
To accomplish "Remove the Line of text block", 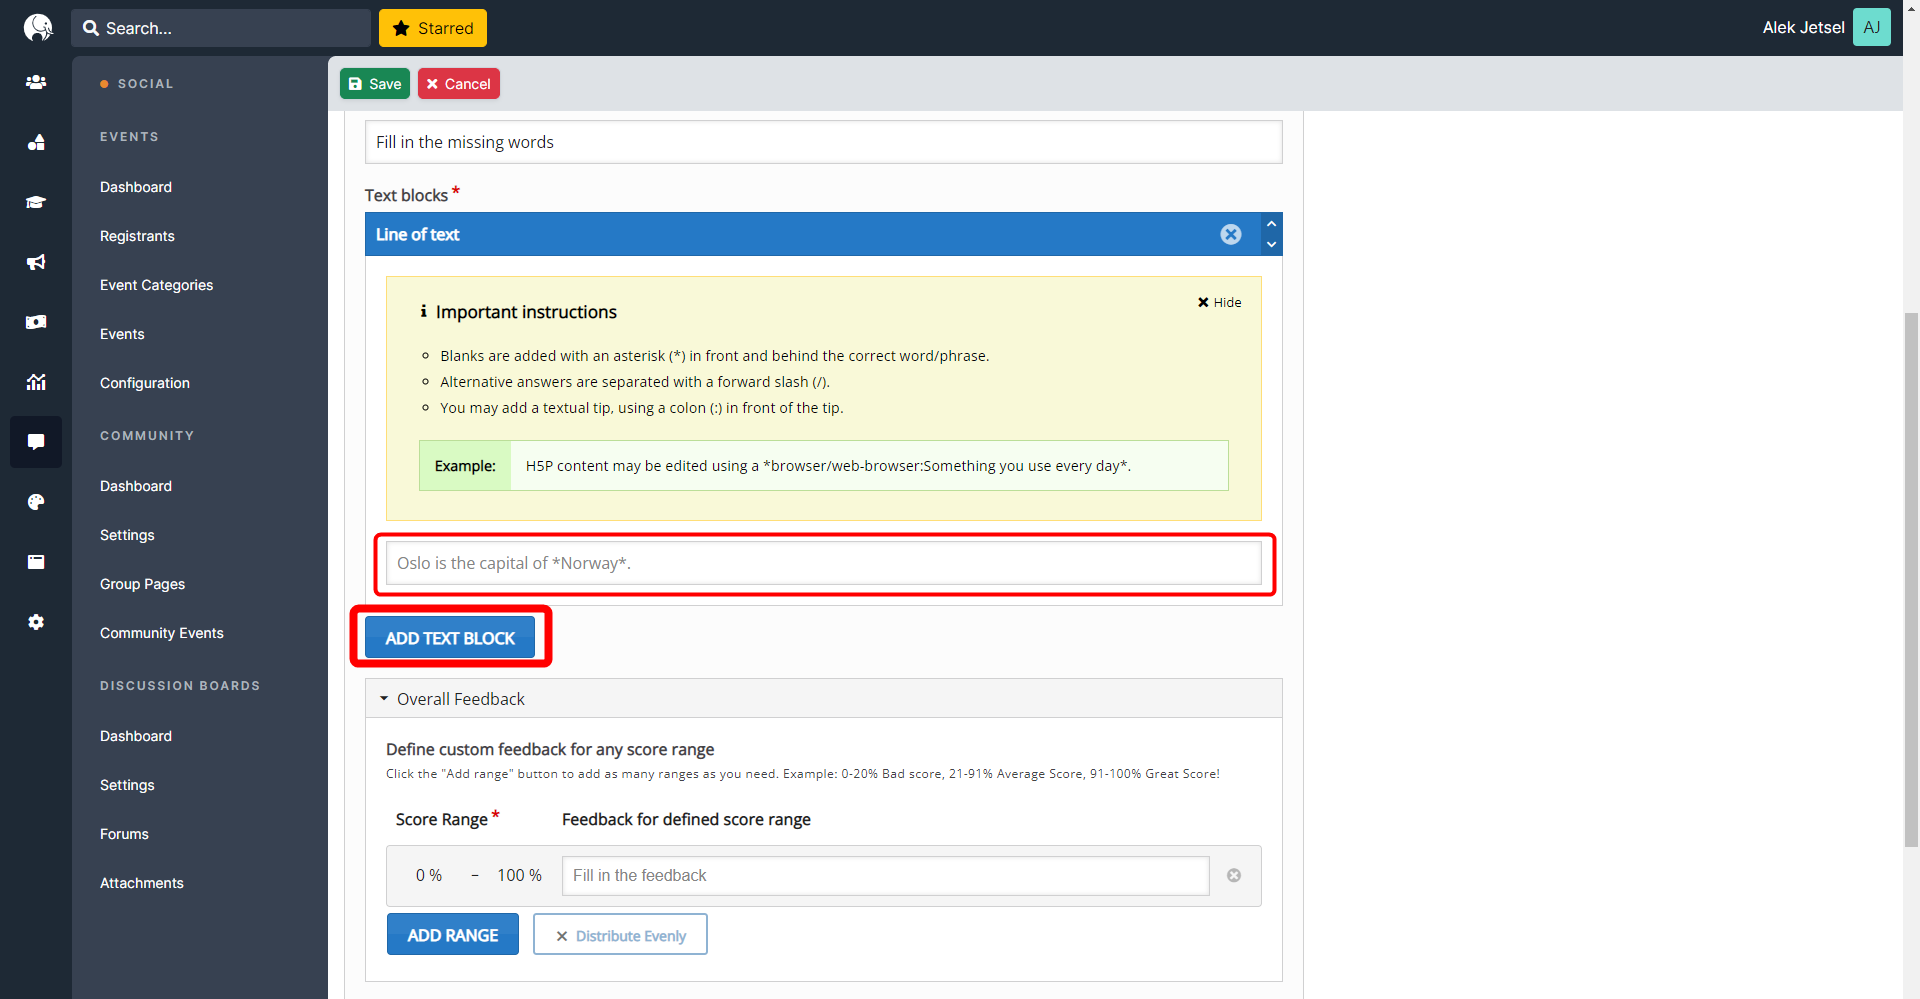I will point(1231,234).
